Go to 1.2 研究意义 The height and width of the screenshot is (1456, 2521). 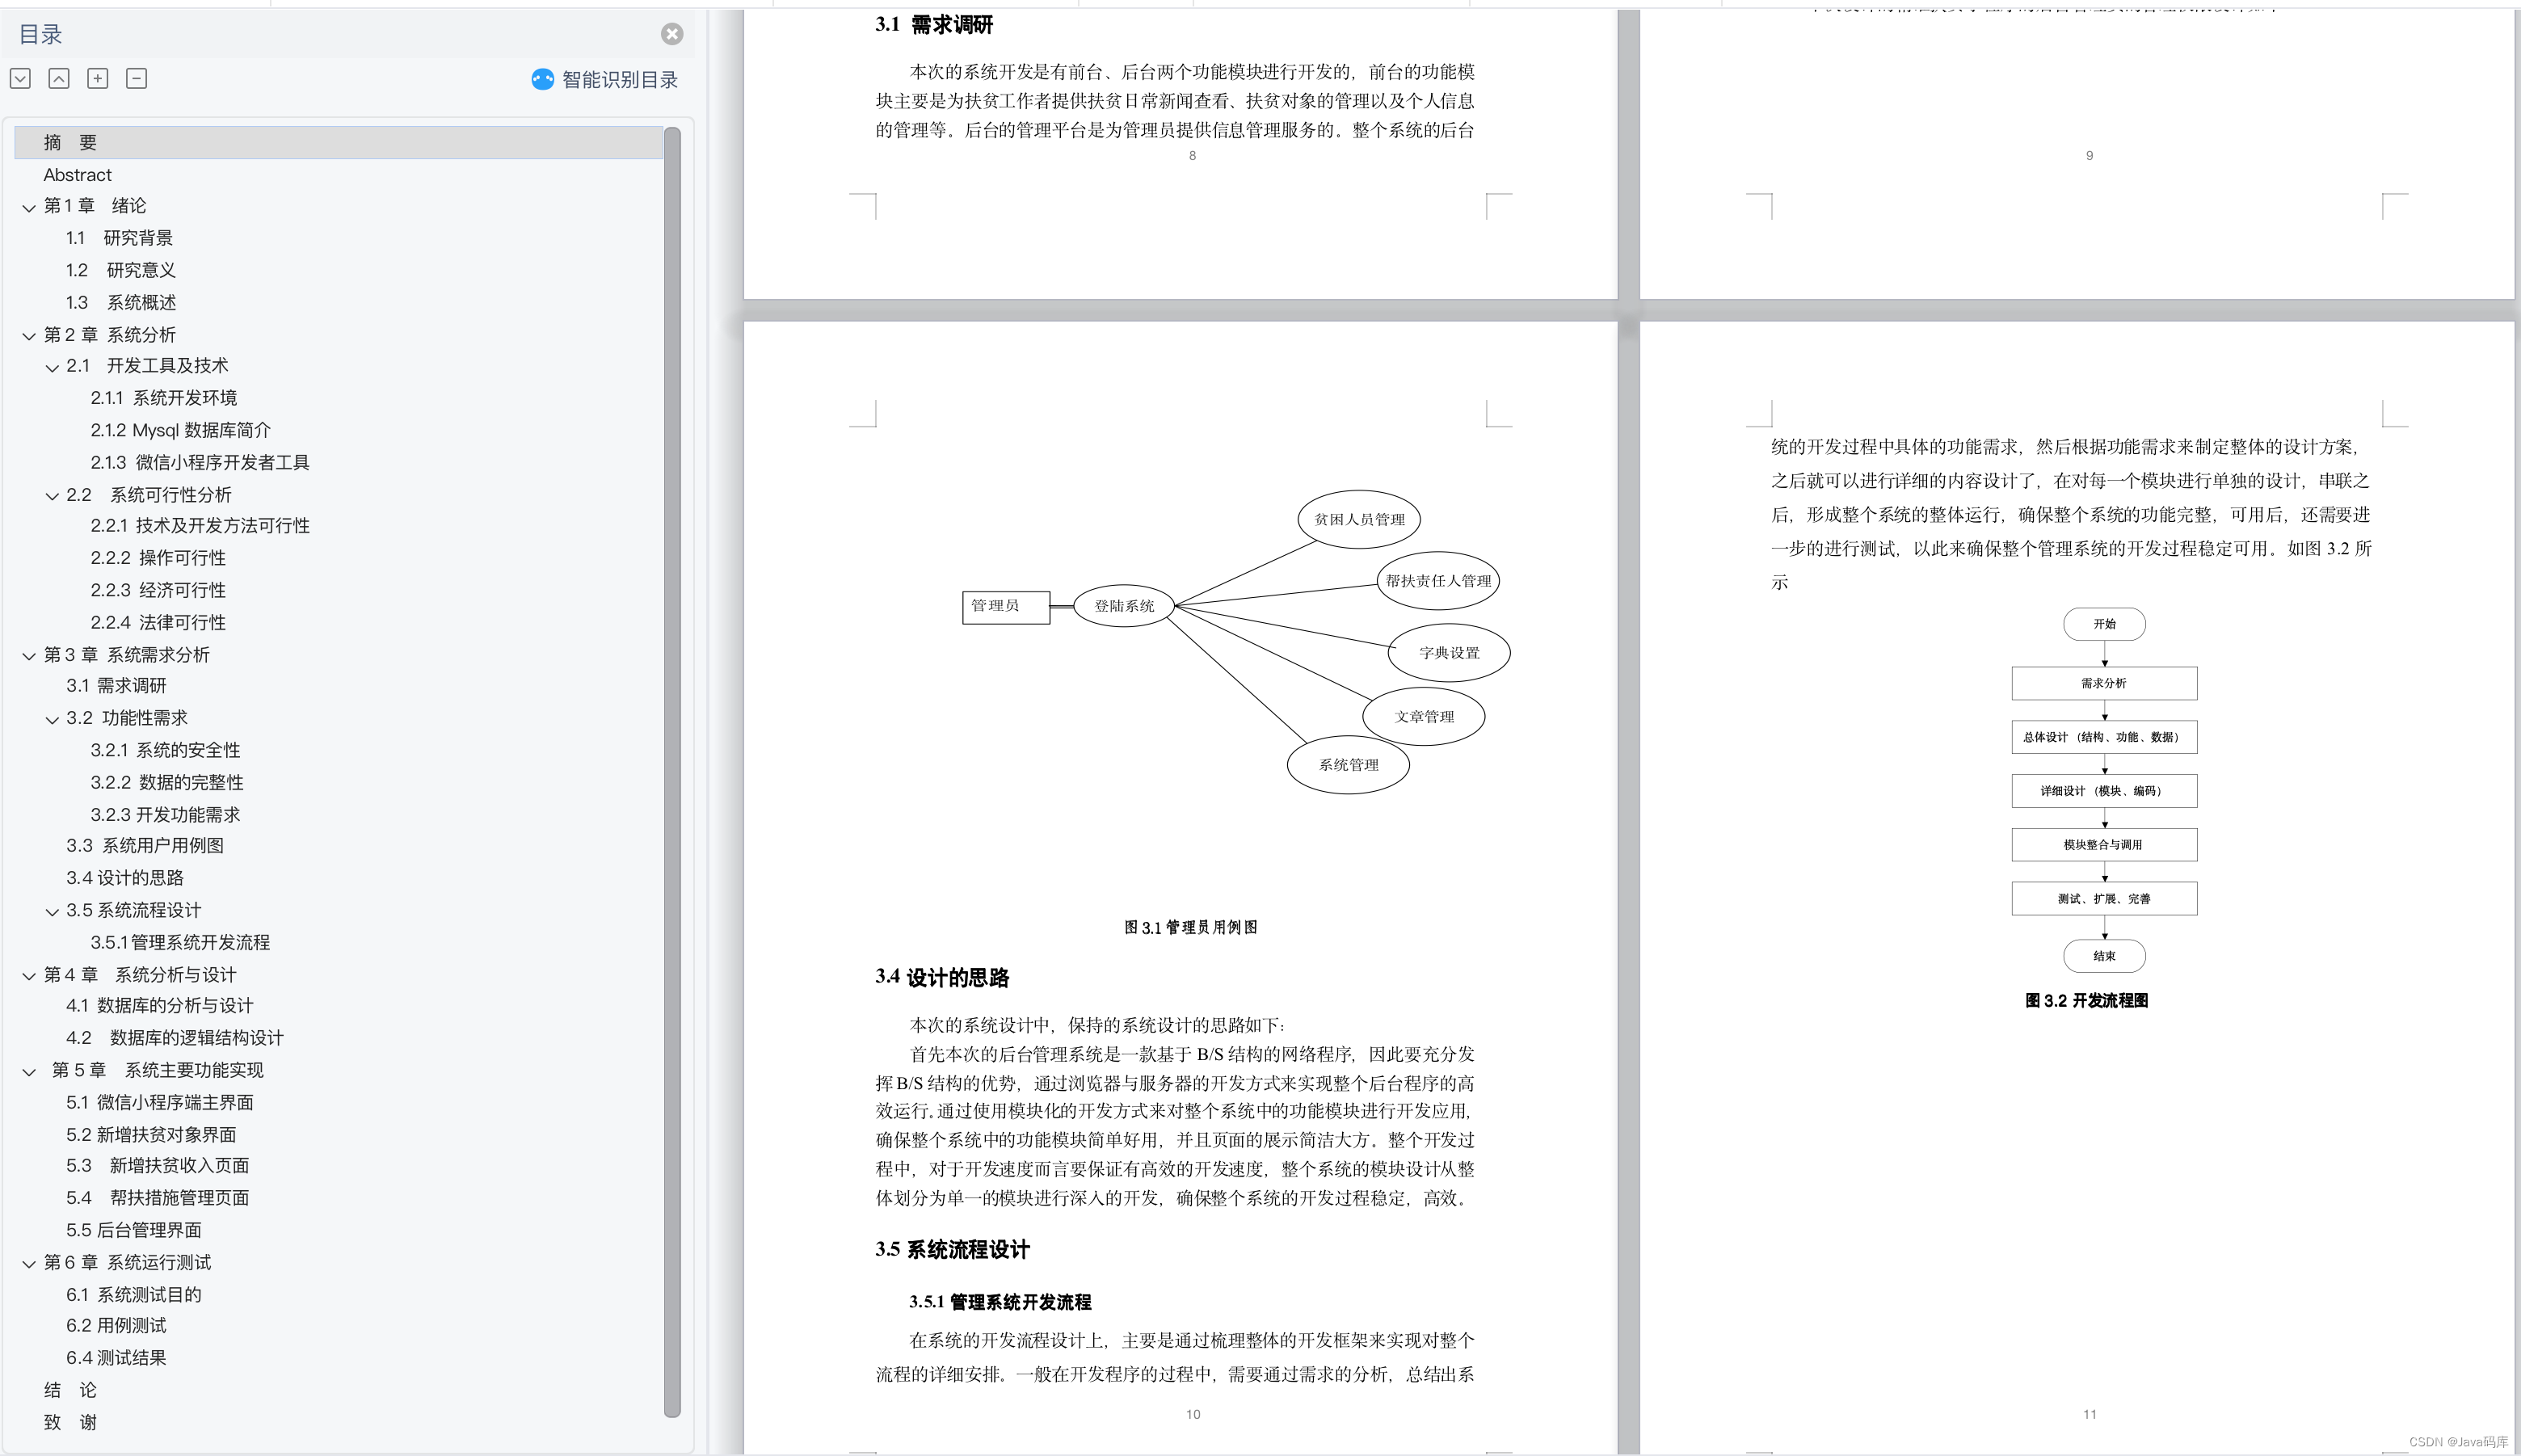(x=121, y=270)
